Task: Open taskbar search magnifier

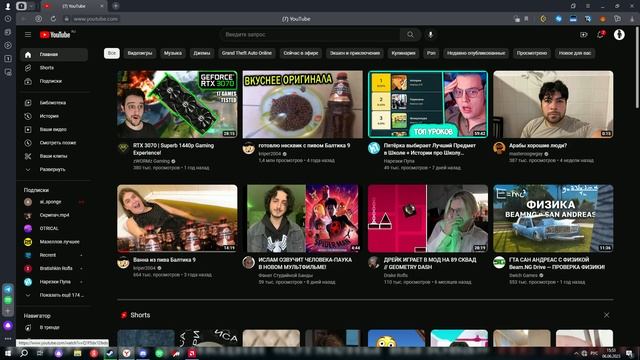Action: point(24,353)
